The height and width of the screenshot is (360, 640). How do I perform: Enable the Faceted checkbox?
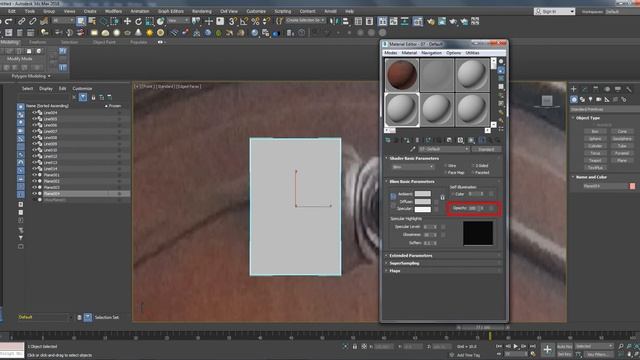coord(473,173)
